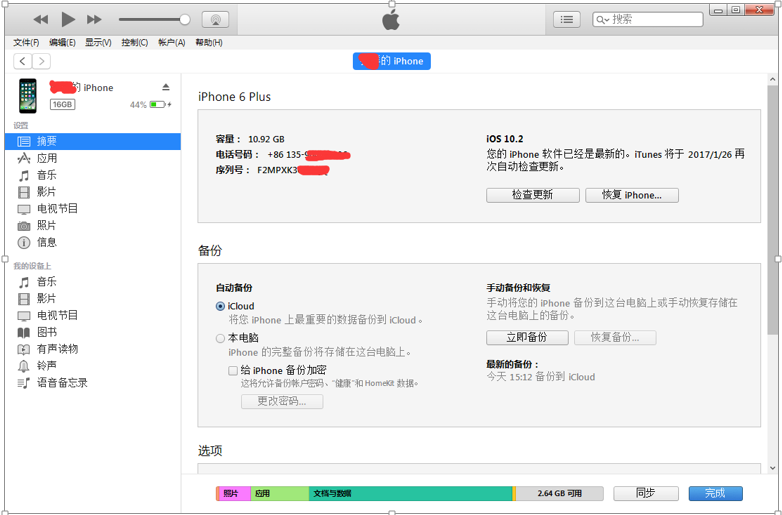Click the 恢复 iPhone... button
This screenshot has width=782, height=515.
point(632,195)
